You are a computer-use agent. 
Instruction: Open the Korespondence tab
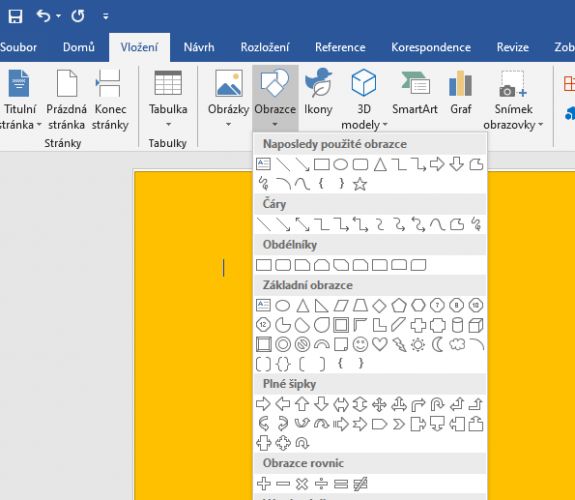(431, 47)
